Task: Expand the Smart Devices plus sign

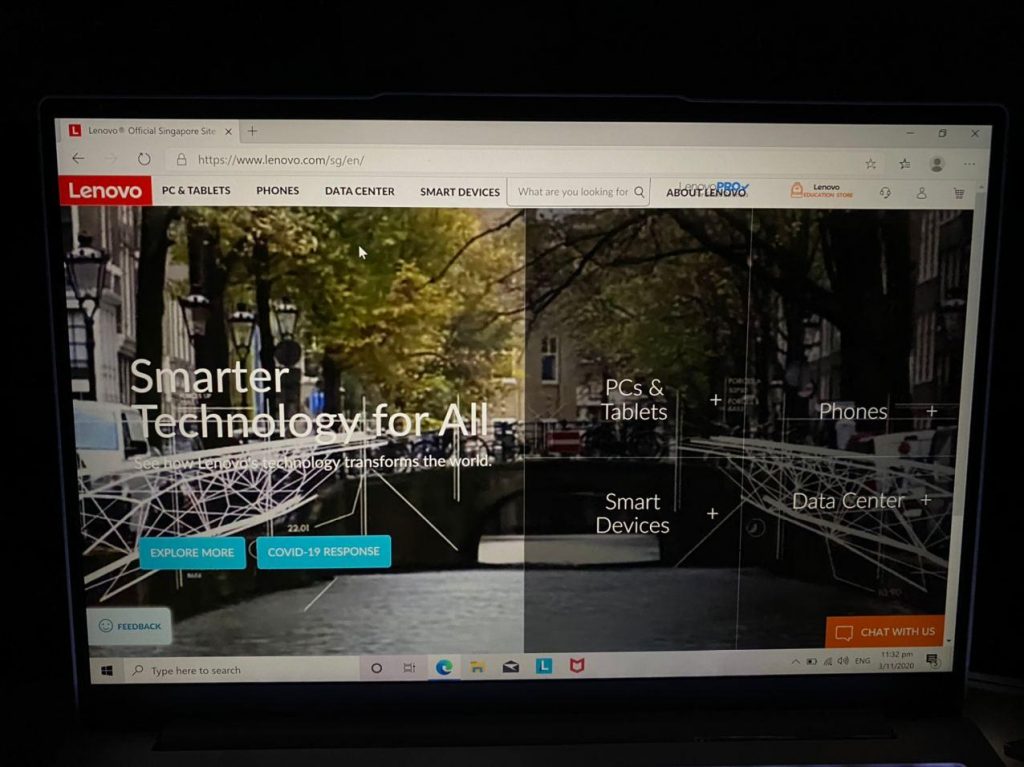Action: 712,514
